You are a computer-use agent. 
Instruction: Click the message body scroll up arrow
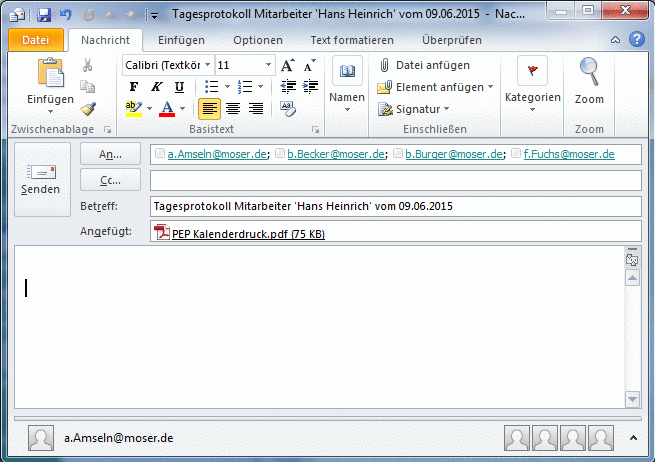tap(632, 278)
